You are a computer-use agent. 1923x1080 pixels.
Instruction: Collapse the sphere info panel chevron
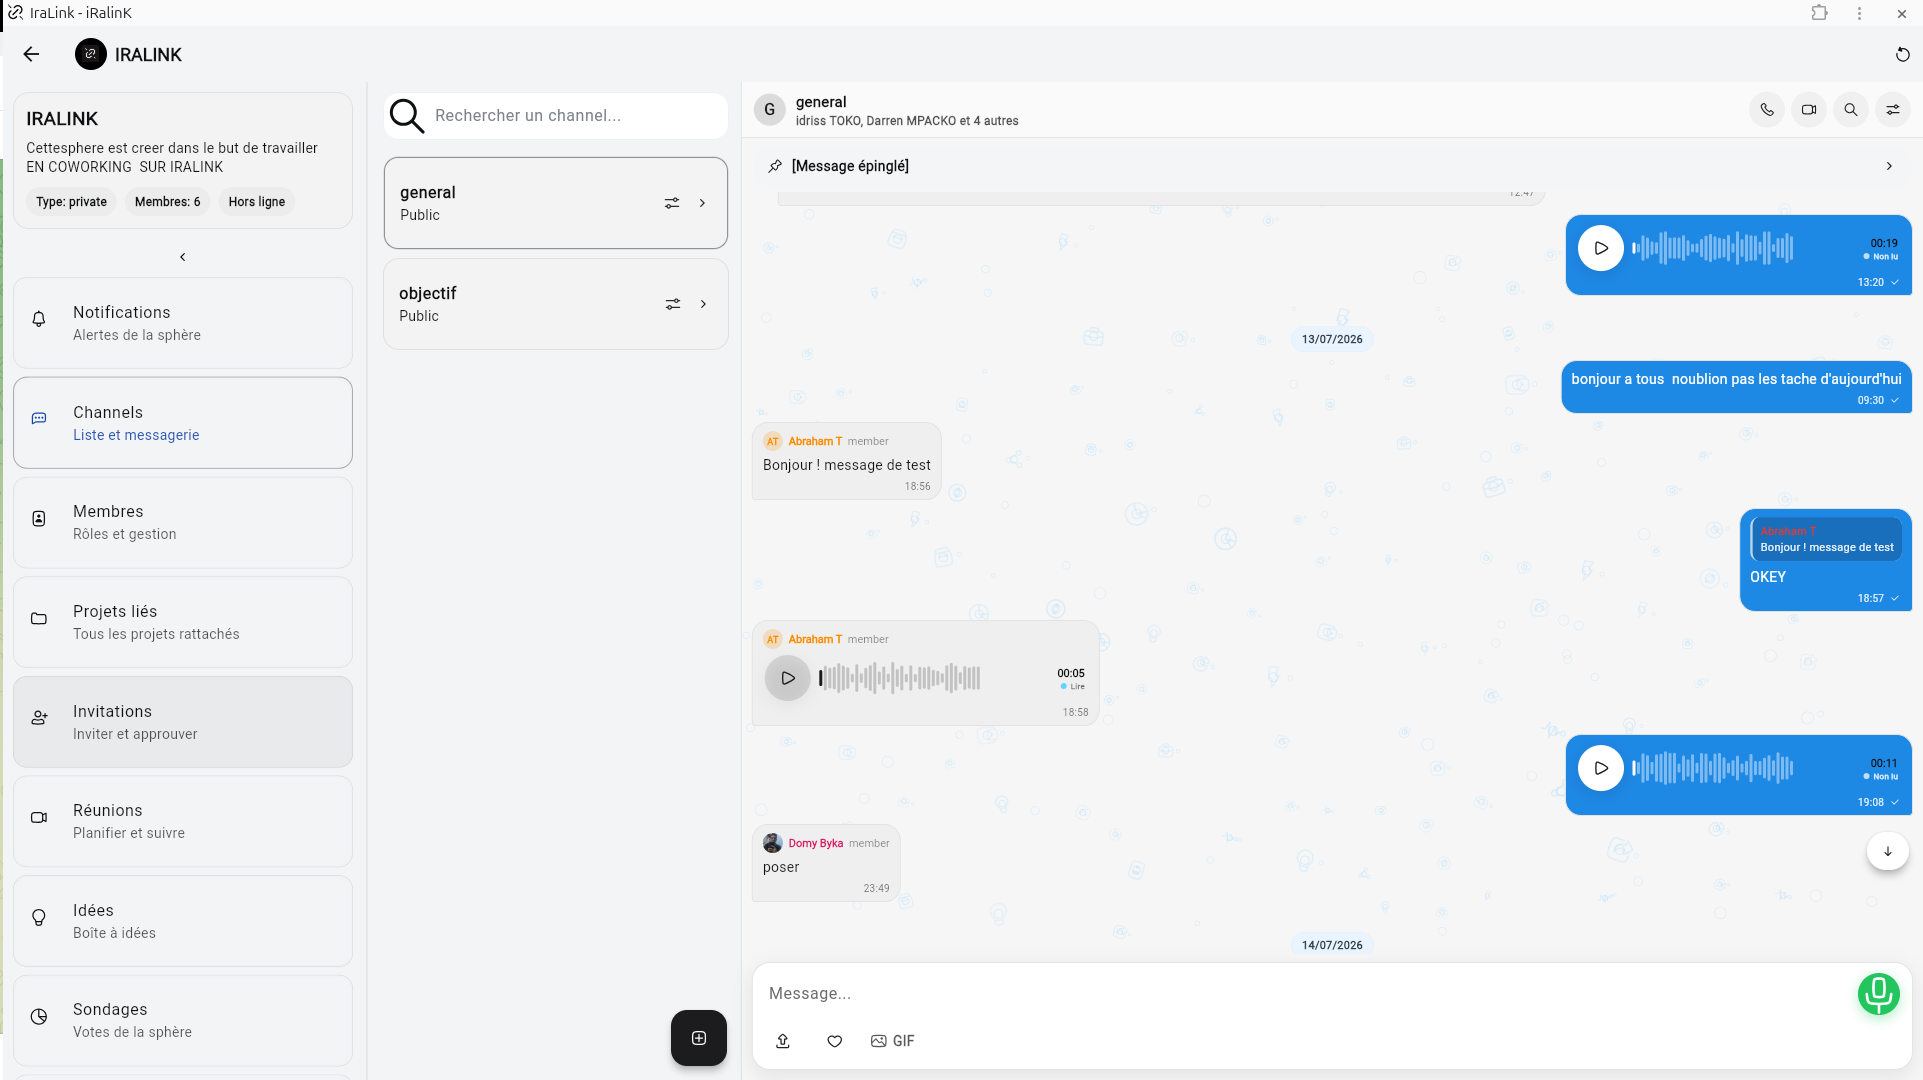[x=183, y=257]
